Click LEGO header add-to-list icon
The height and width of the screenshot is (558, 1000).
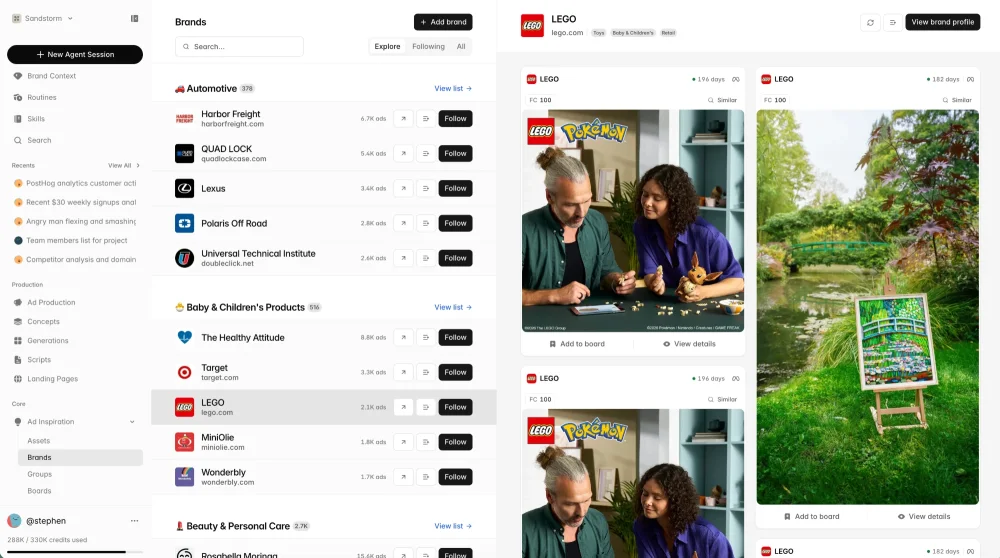[893, 22]
